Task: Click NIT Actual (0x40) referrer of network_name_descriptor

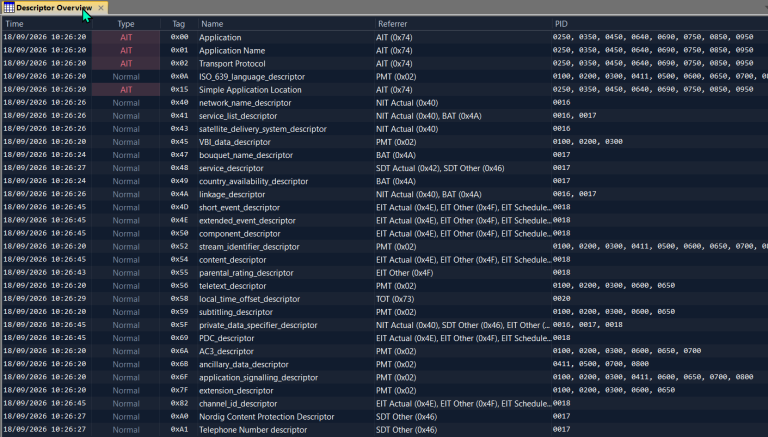Action: [407, 103]
